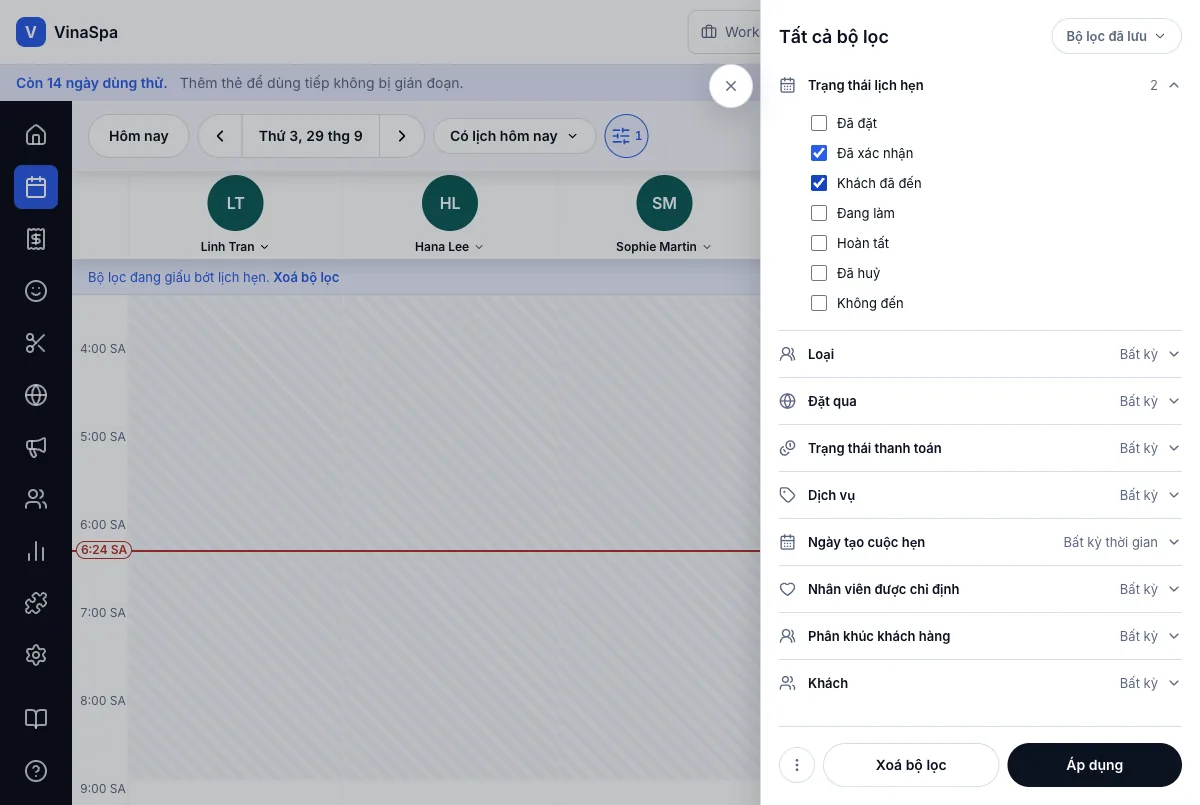Screen dimensions: 1200x805
Task: Open the Services scissors icon in sidebar
Action: pyautogui.click(x=36, y=343)
